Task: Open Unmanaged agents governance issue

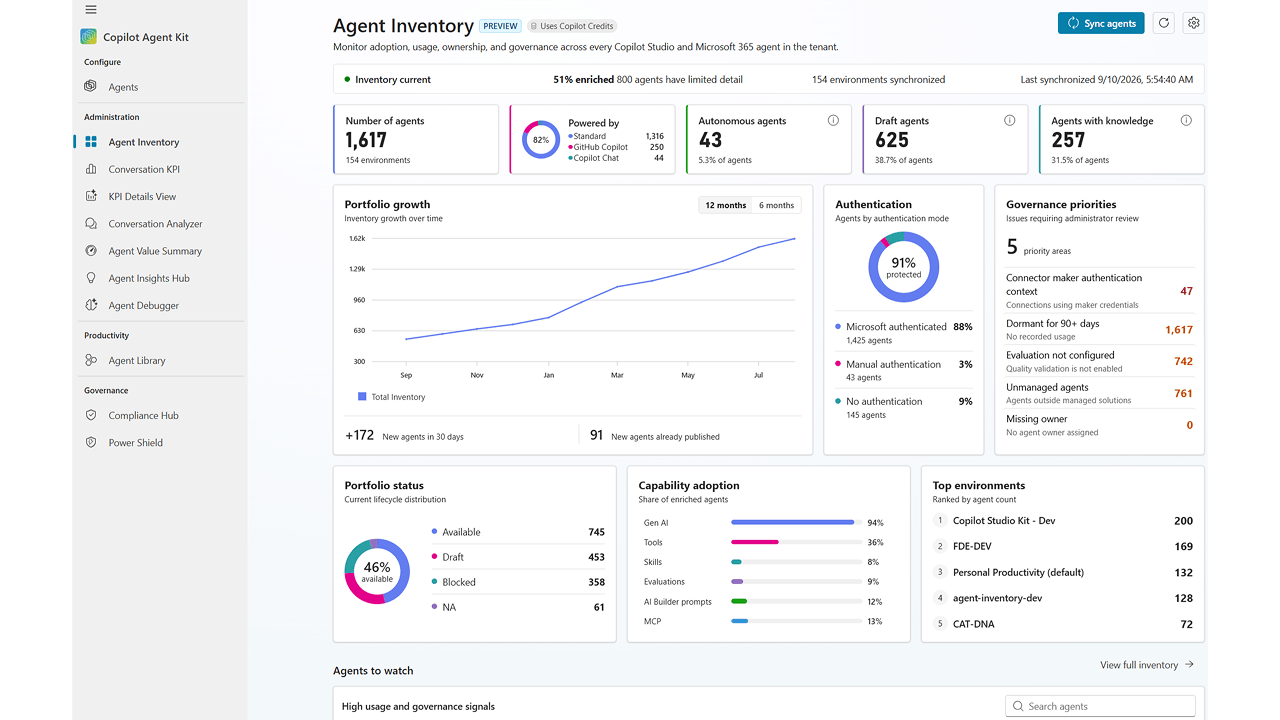Action: 1100,393
